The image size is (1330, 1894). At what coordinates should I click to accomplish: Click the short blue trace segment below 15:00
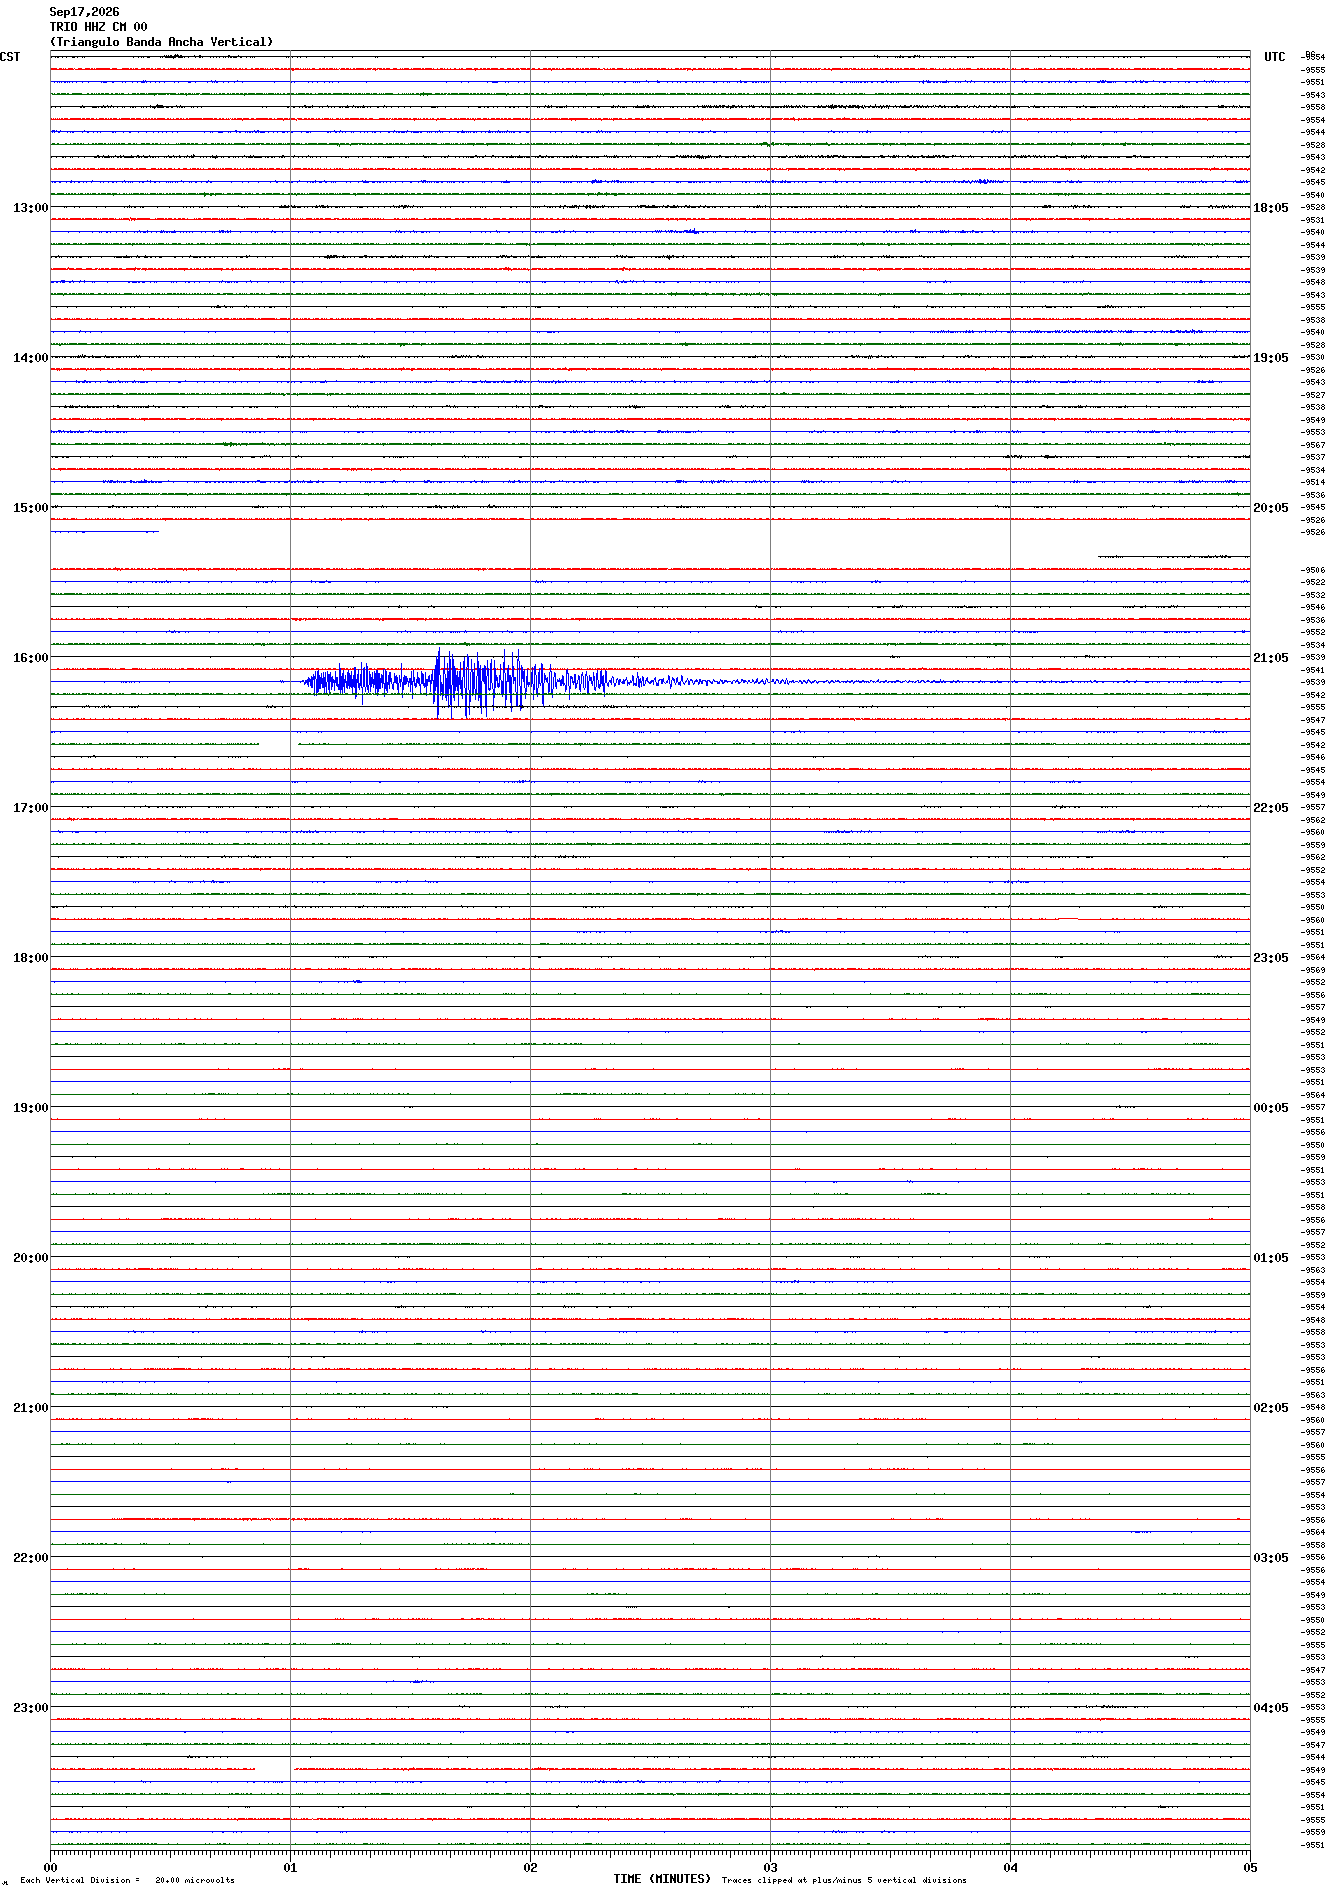tap(105, 532)
